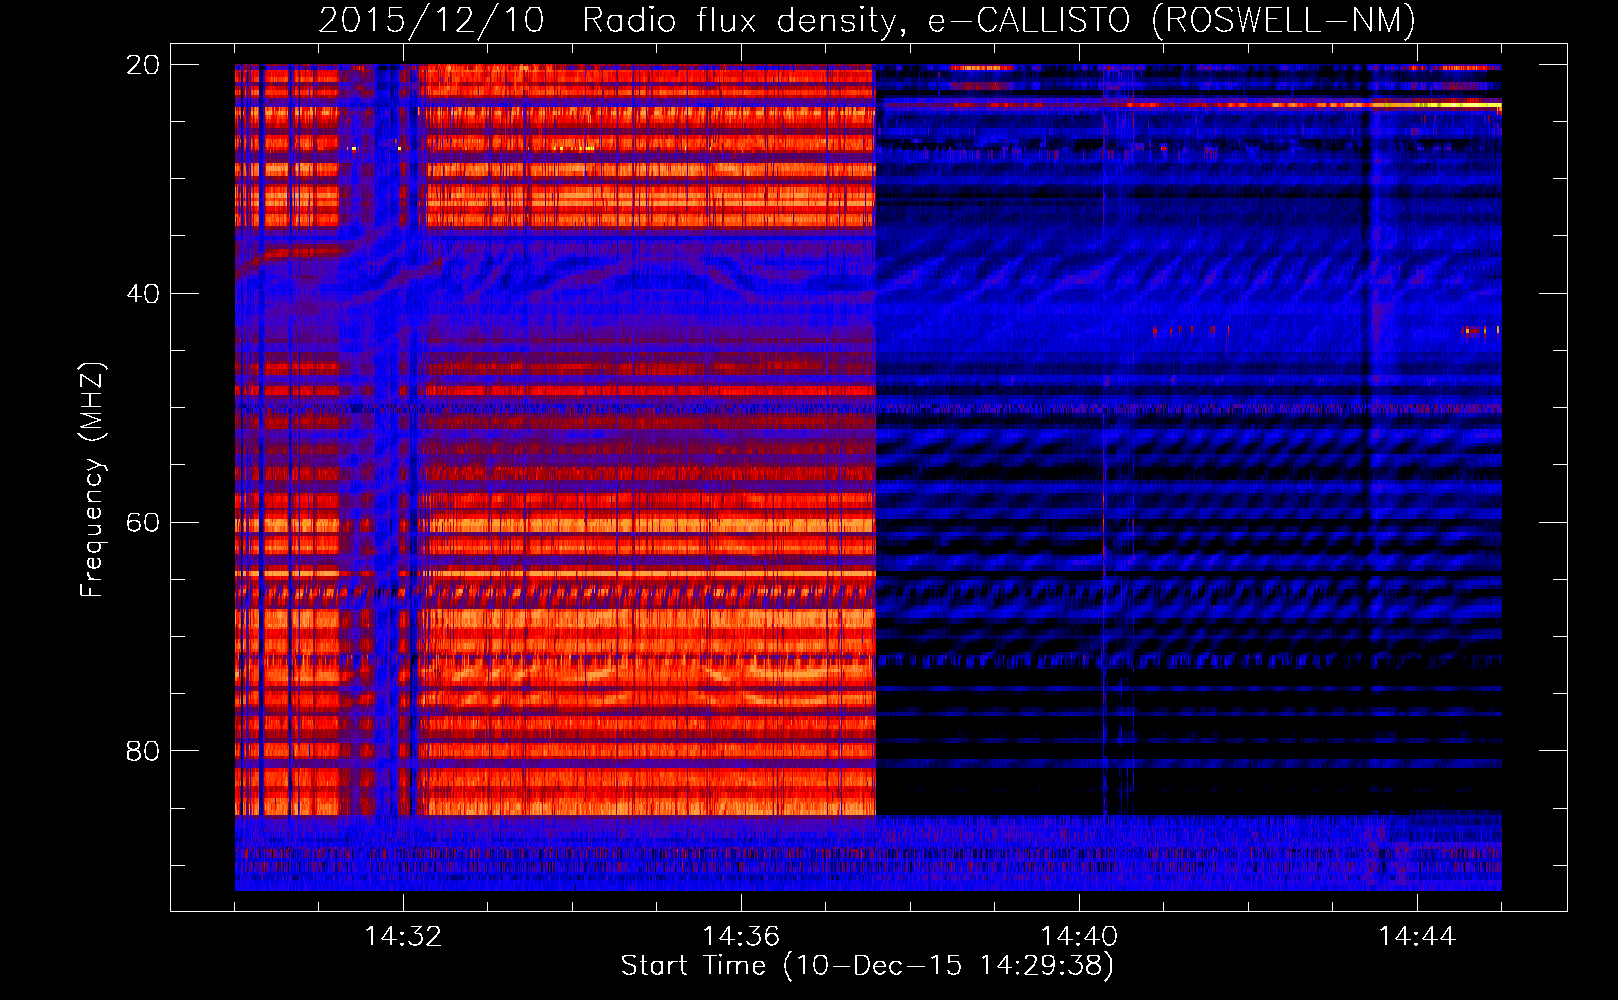Click the plot title mentioning e-CALLISTO

click(x=866, y=20)
